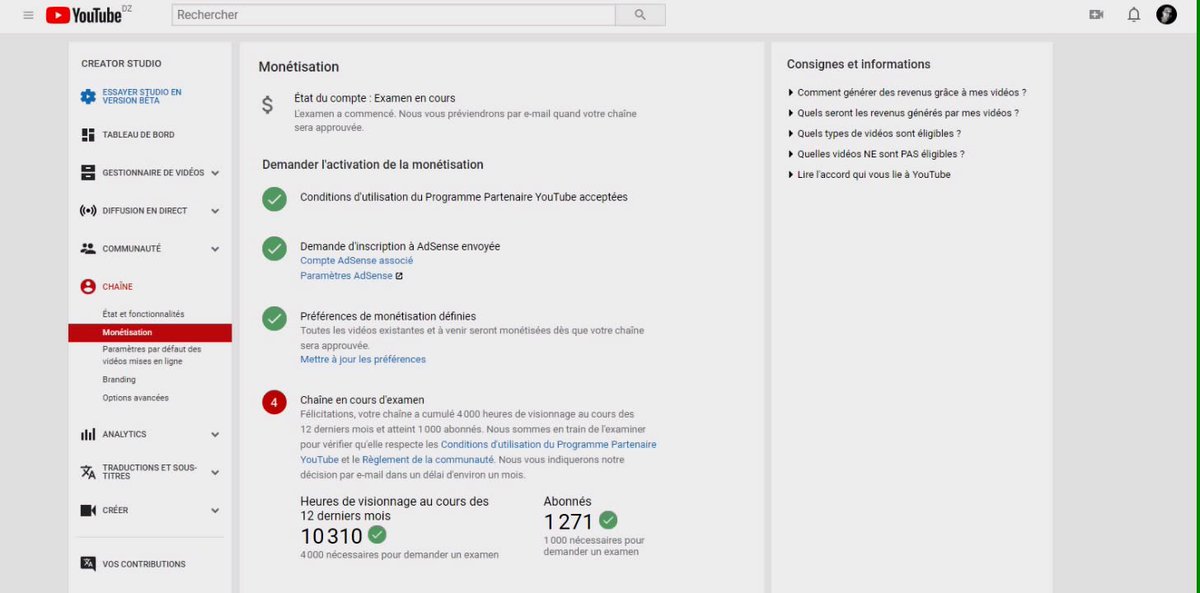Screen dimensions: 1200x593
Task: Click the red step 4 circle
Action: click(274, 402)
